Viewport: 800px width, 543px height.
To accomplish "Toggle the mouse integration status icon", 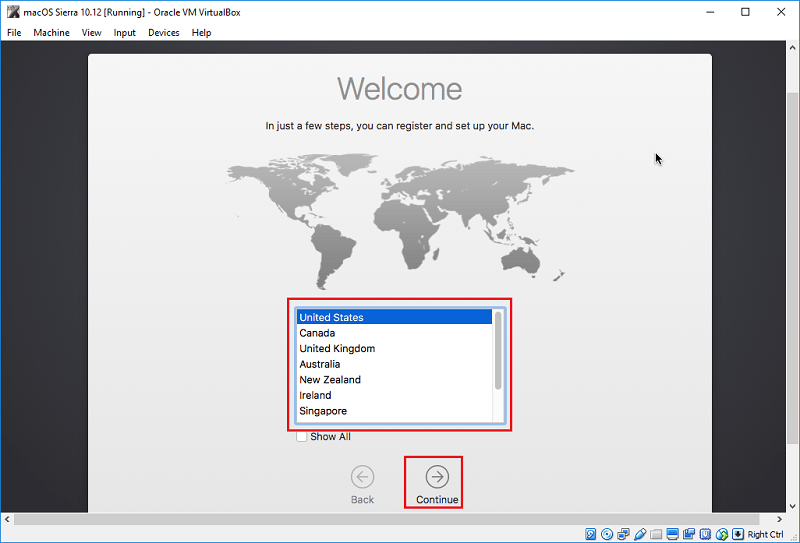I will (x=722, y=534).
